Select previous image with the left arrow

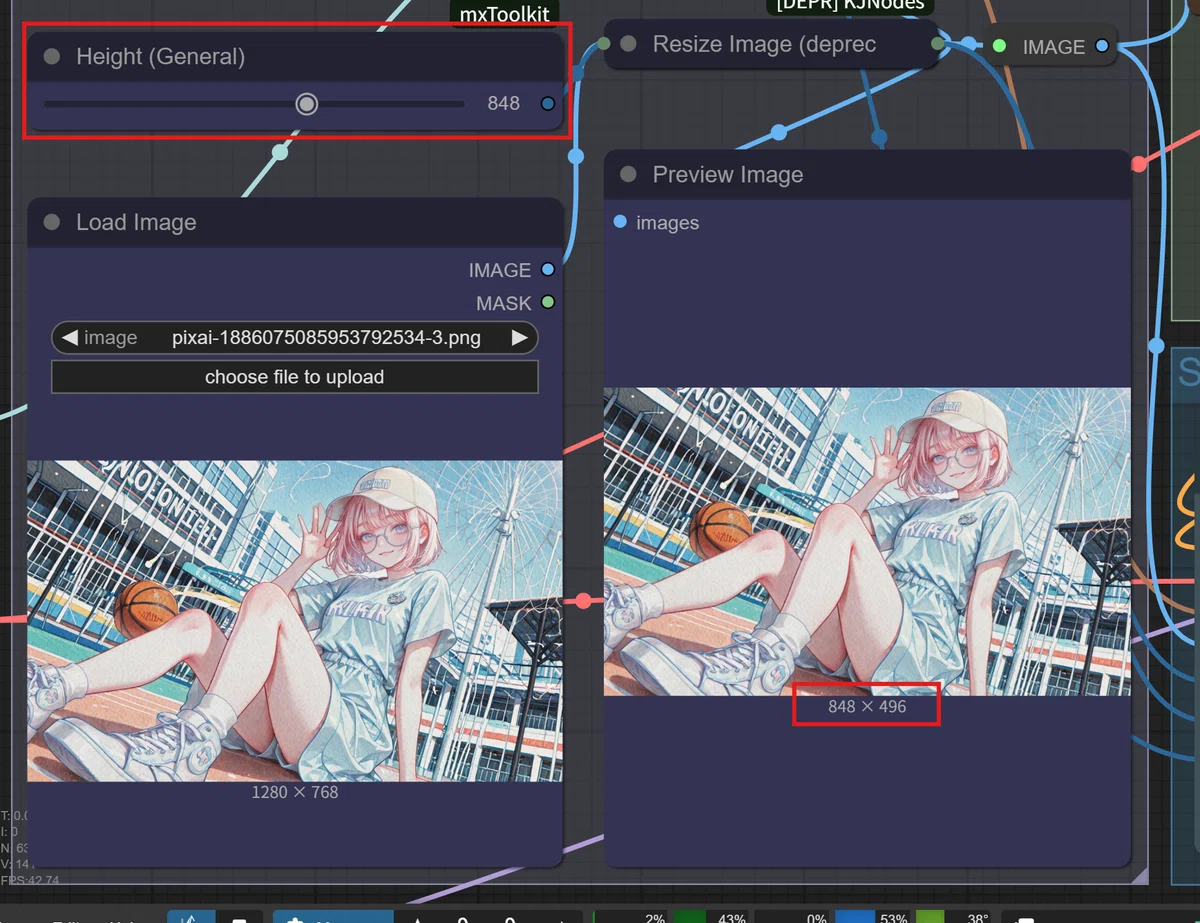coord(69,338)
